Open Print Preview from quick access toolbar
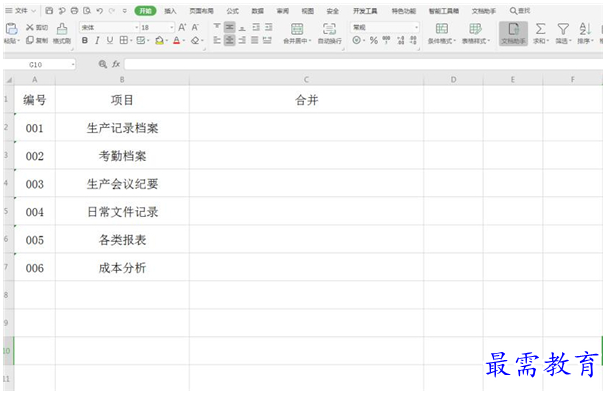 87,11
